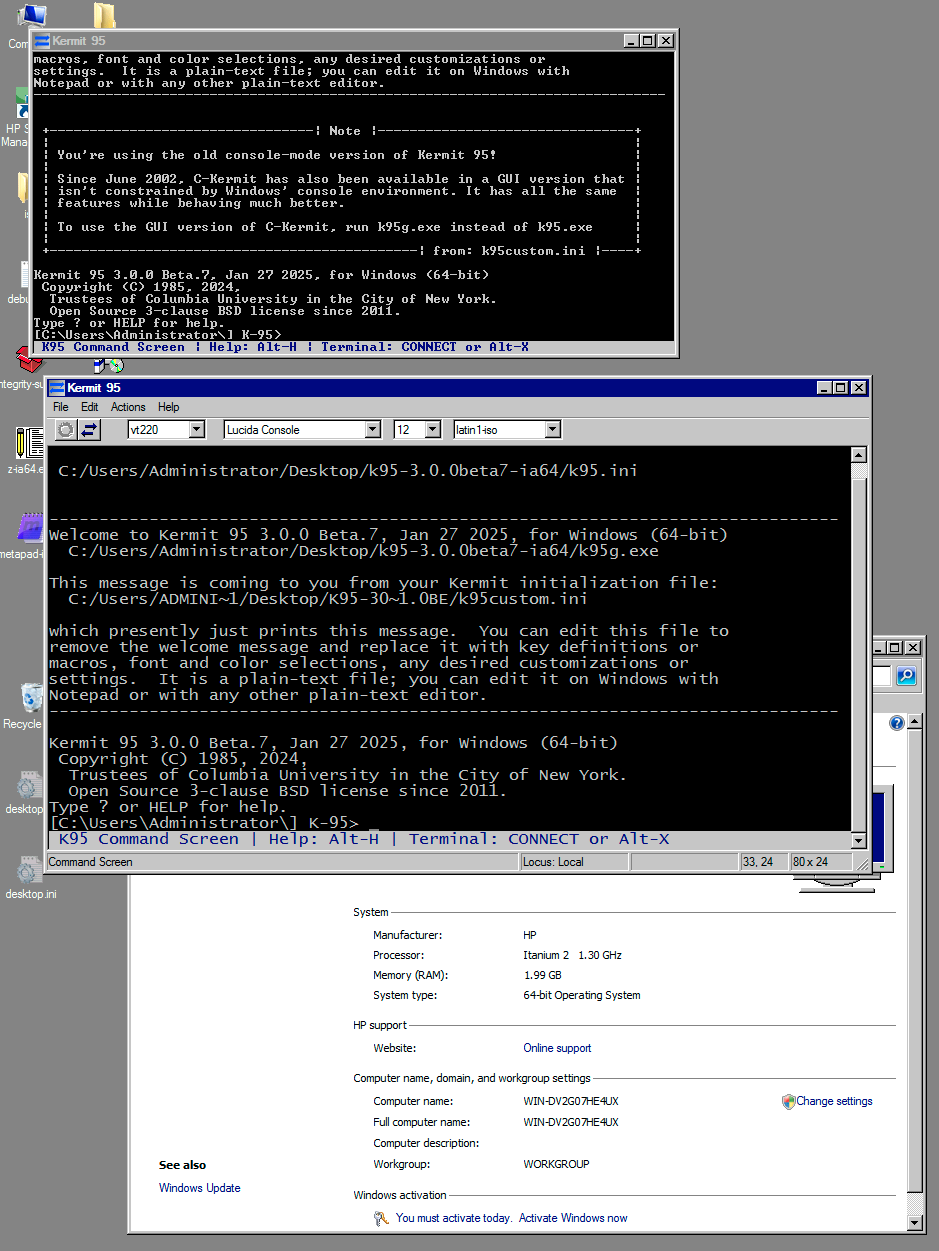
Task: Click the K-95> prompt line in GUI terminal
Action: click(x=203, y=823)
